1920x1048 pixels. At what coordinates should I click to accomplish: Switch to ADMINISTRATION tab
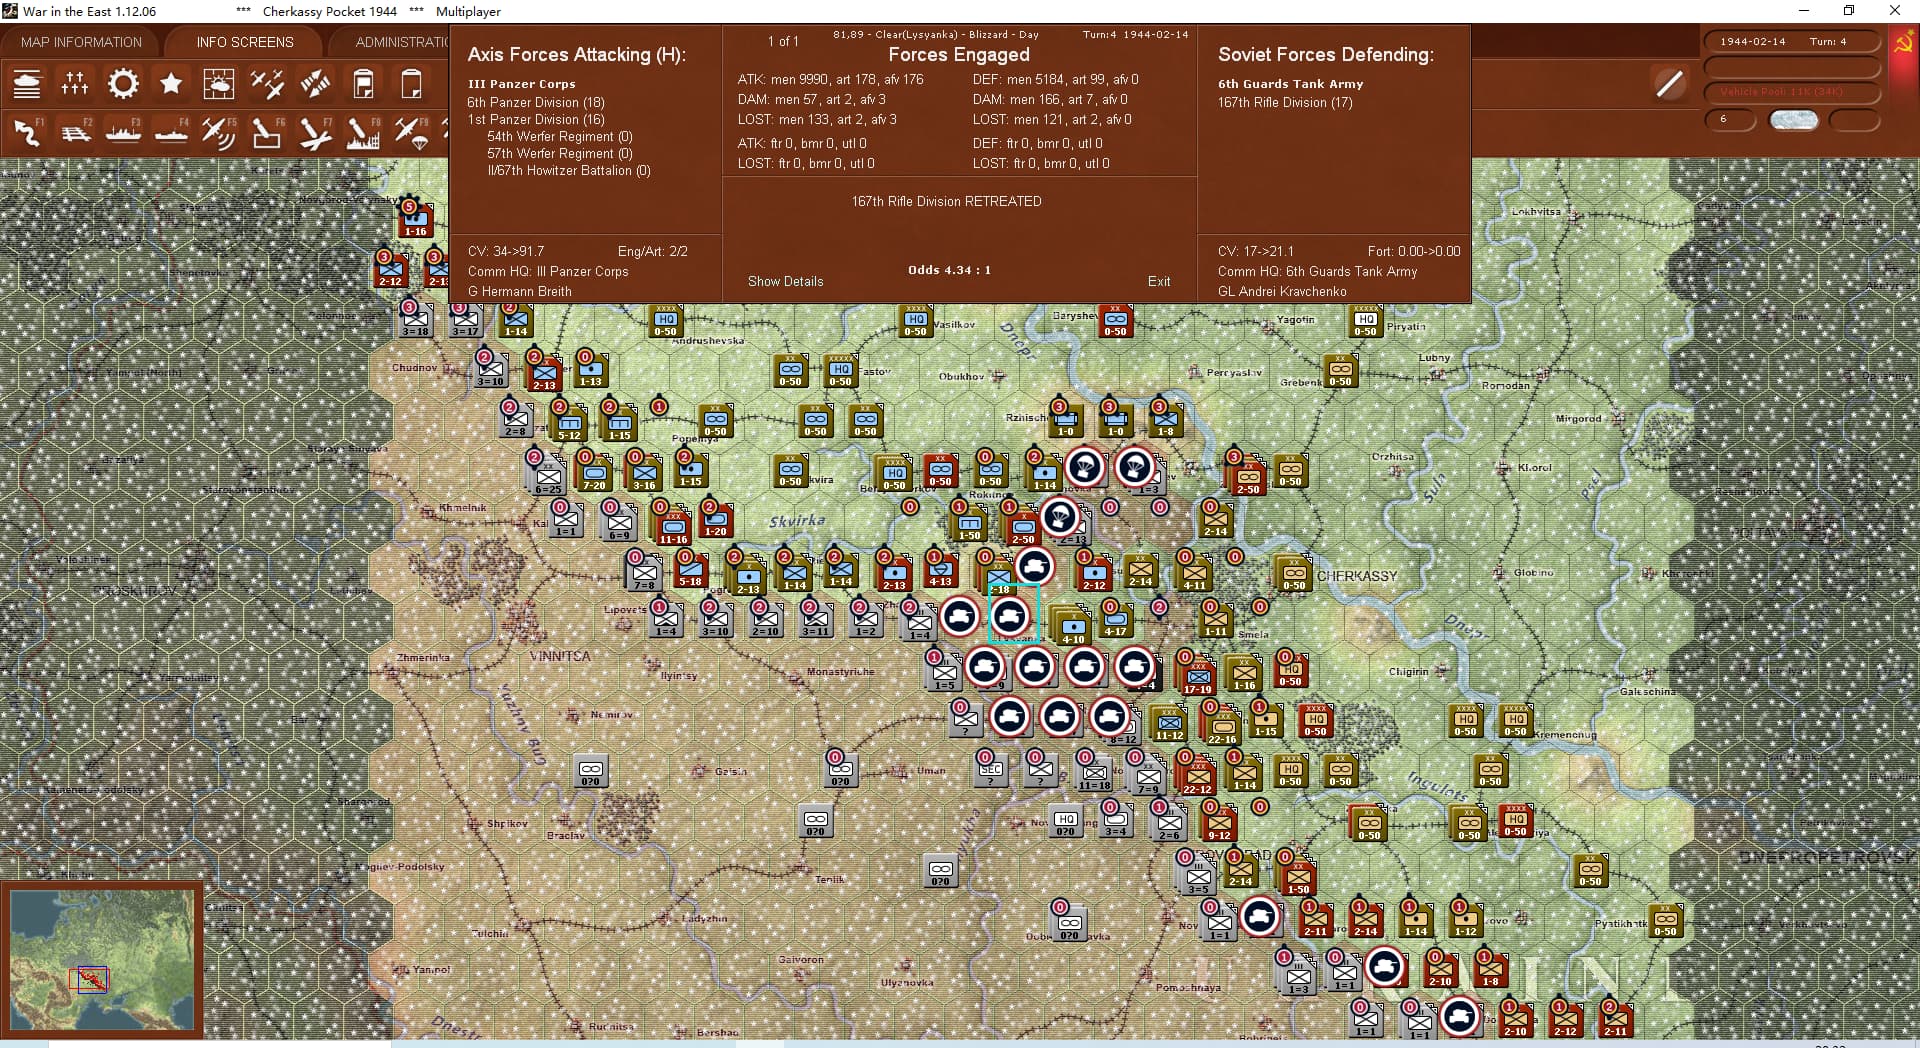tap(400, 42)
